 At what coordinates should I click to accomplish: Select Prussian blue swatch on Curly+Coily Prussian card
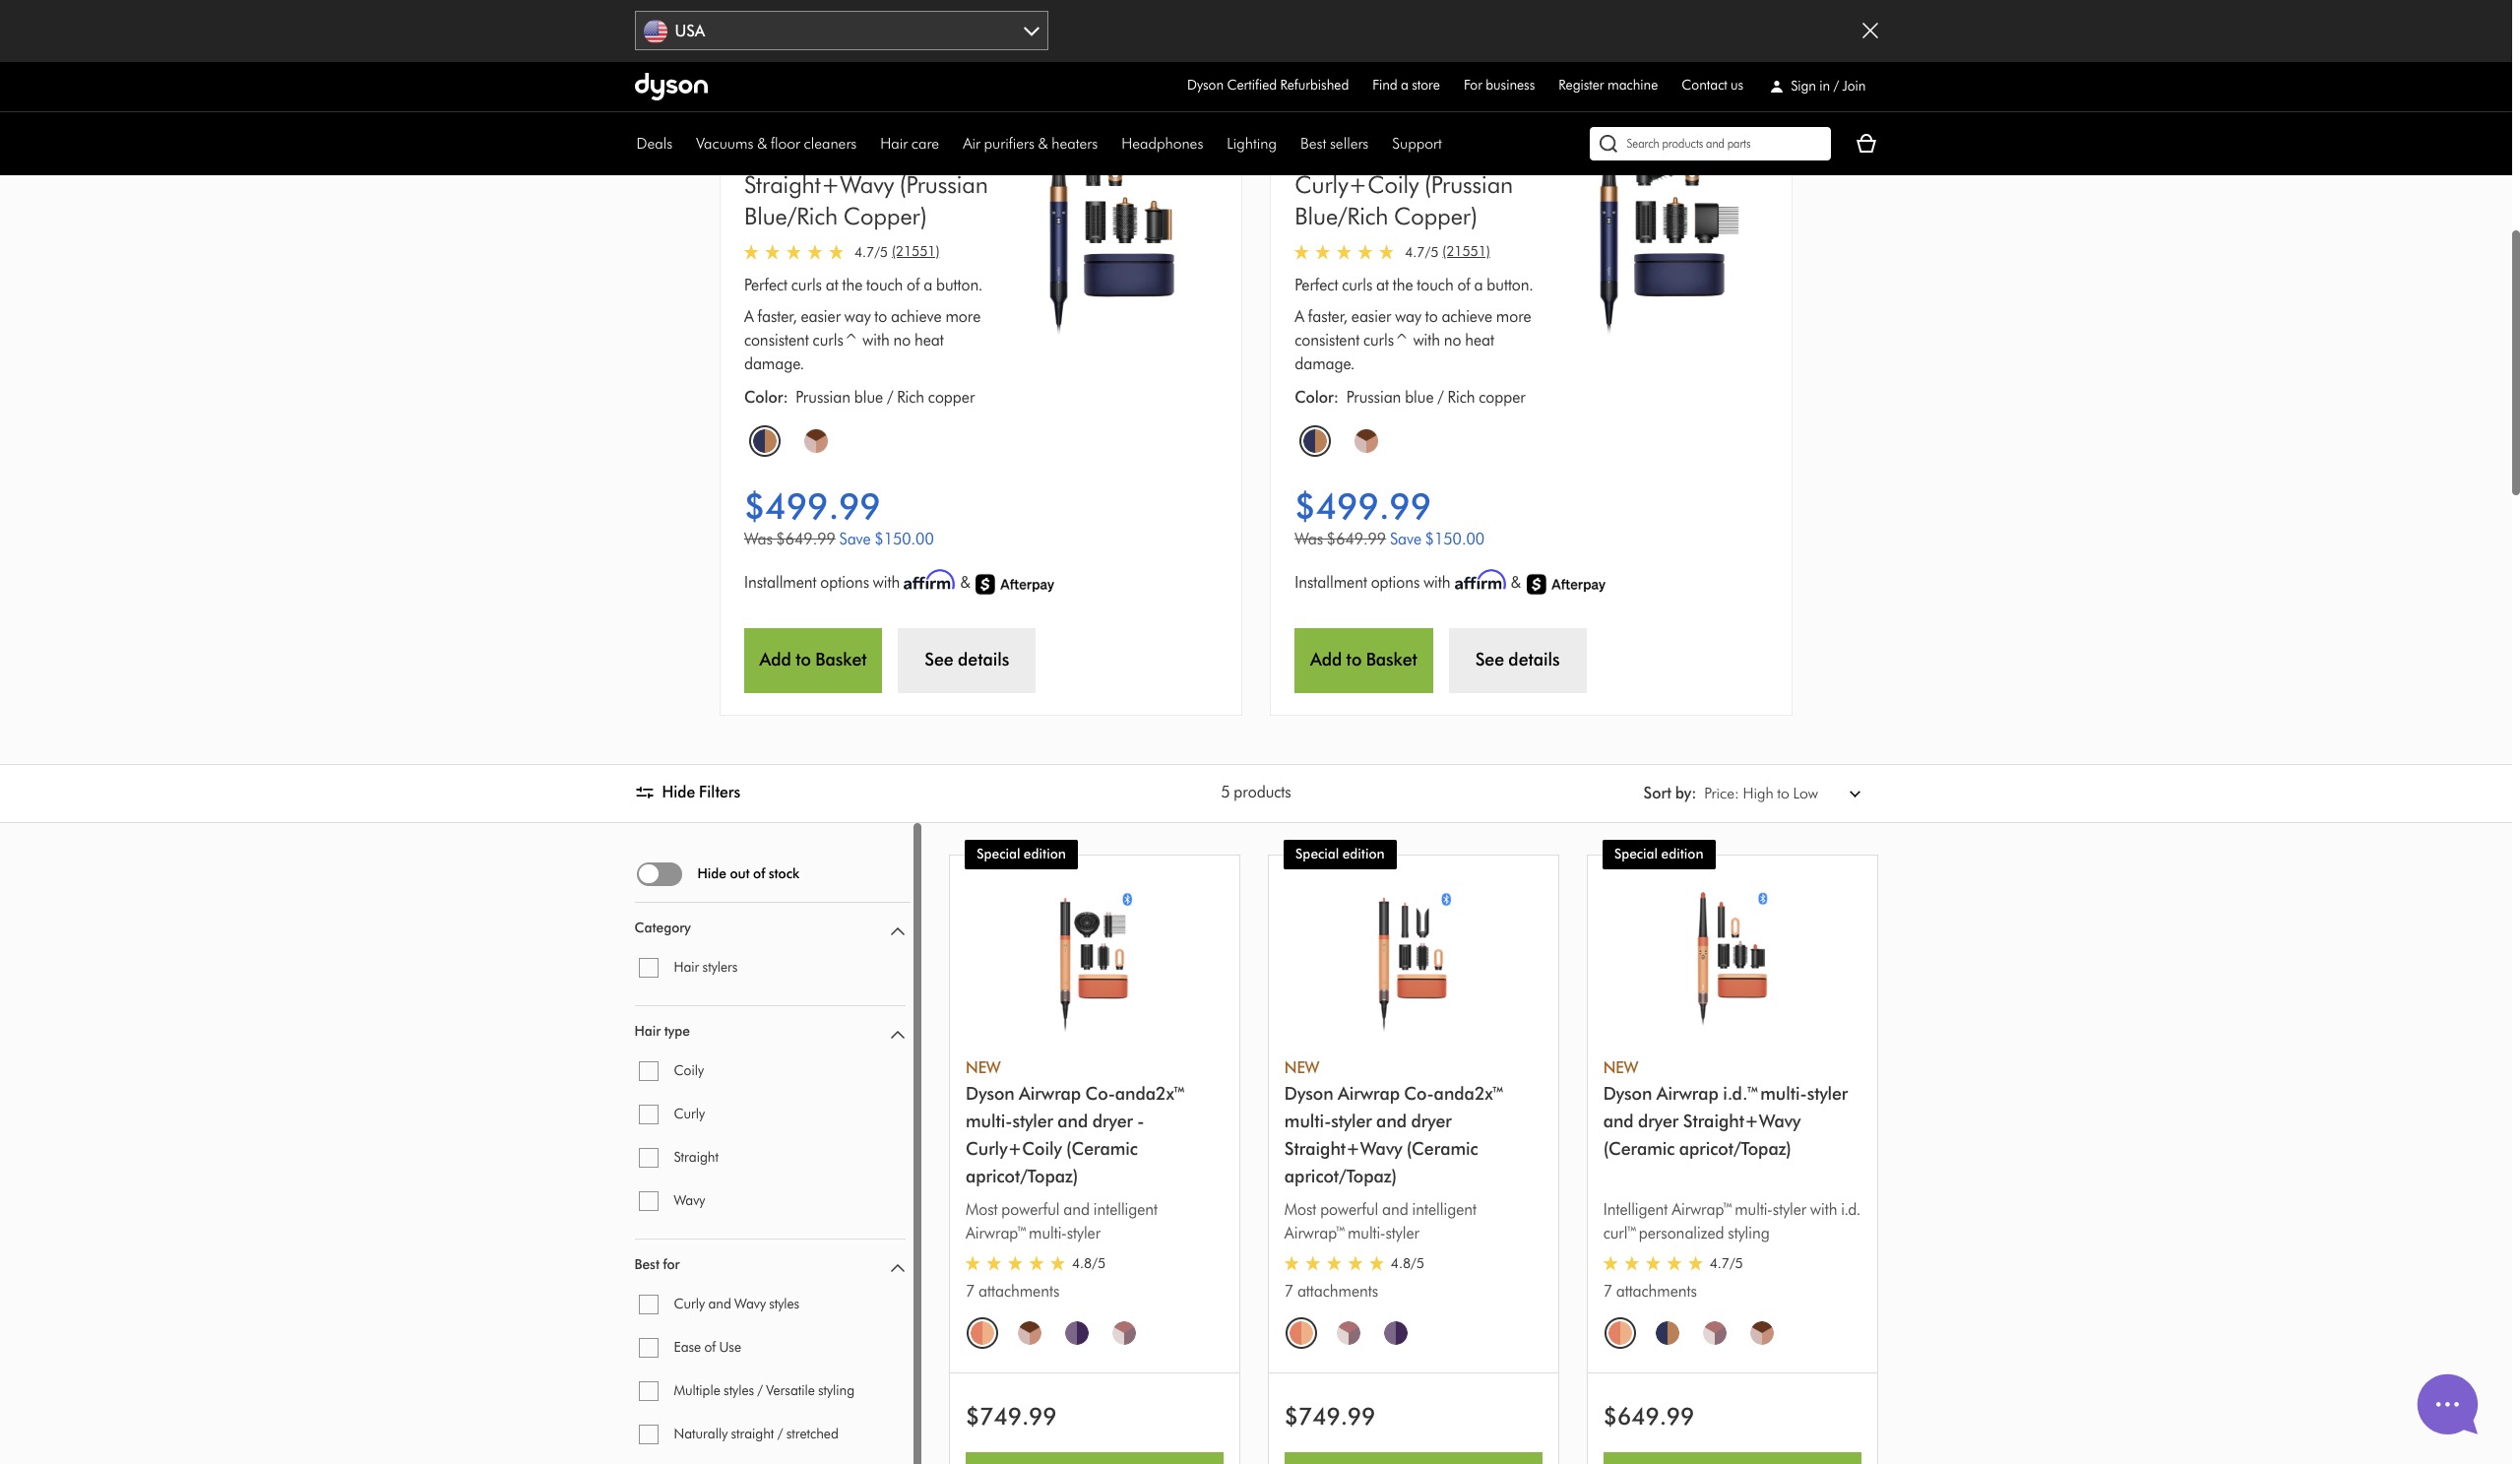coord(1314,441)
